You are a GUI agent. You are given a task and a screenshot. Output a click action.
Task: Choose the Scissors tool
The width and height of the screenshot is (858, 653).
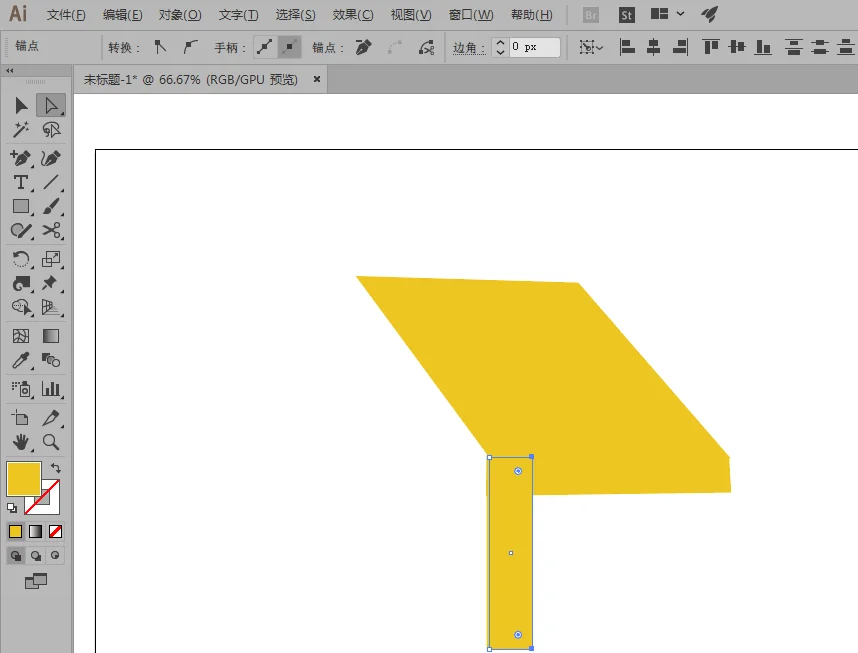point(51,230)
